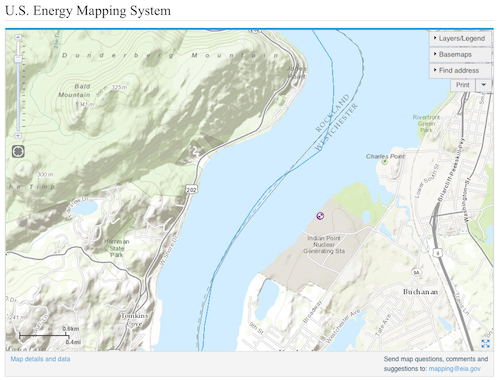Viewport: 500px width, 380px height.
Task: Open the Map details and data link
Action: coord(40,359)
